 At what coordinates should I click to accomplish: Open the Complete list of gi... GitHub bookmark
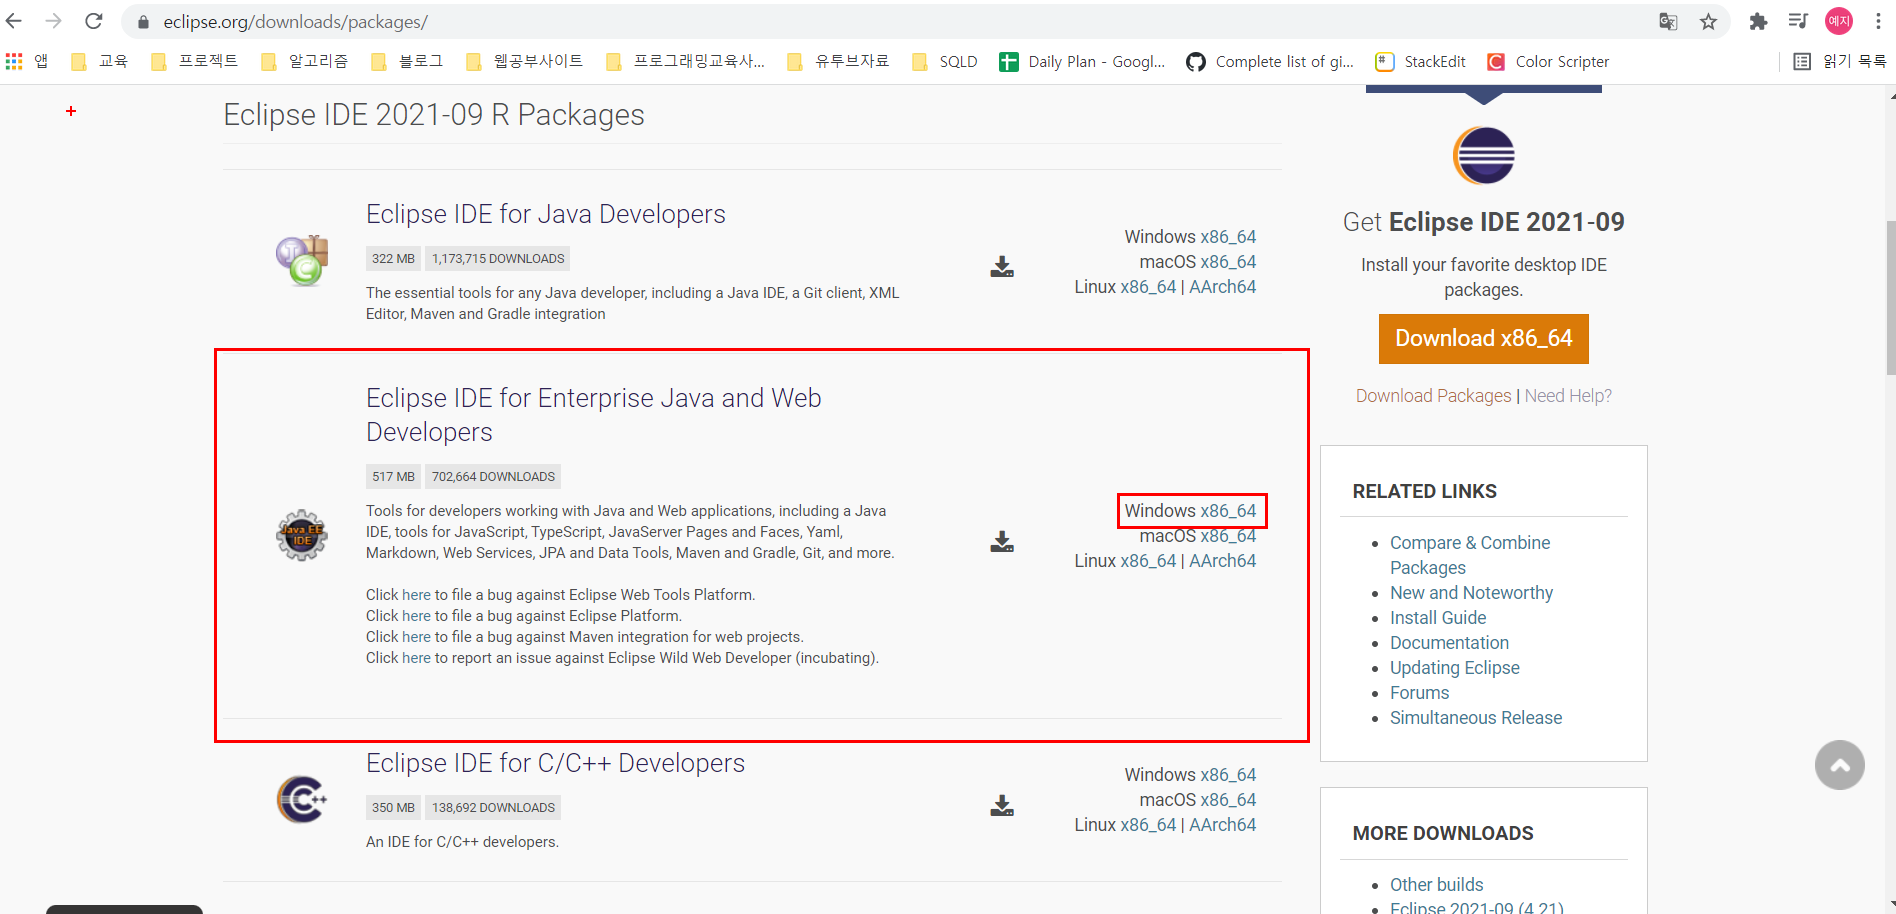click(1270, 61)
